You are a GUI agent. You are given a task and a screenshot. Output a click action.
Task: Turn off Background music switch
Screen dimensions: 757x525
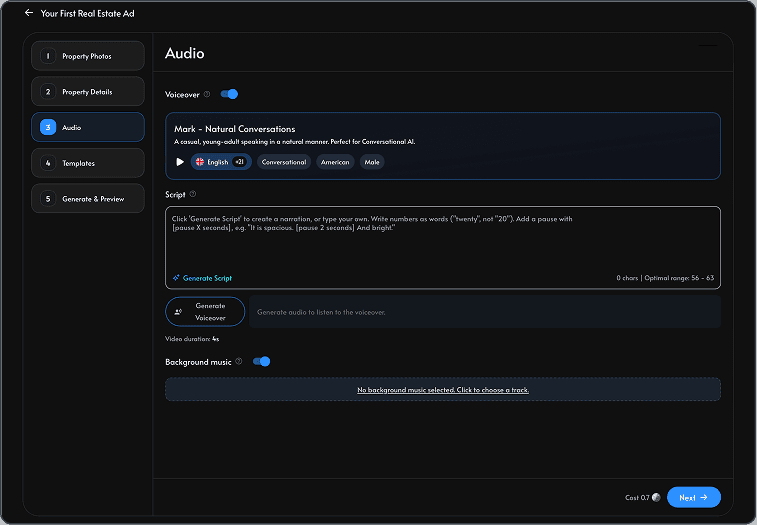click(262, 361)
